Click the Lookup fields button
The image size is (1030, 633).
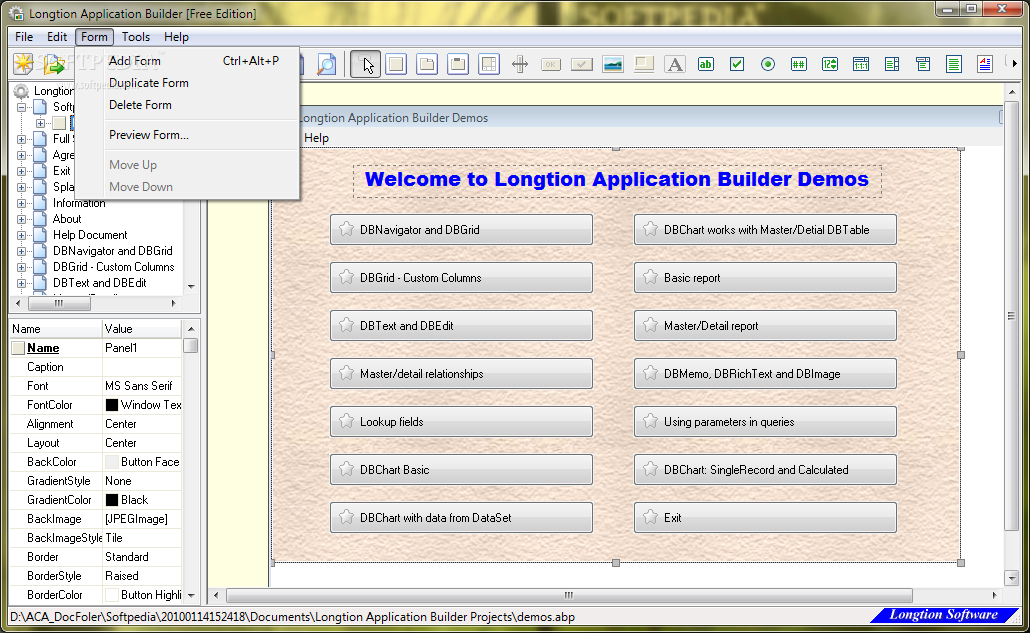pyautogui.click(x=461, y=422)
